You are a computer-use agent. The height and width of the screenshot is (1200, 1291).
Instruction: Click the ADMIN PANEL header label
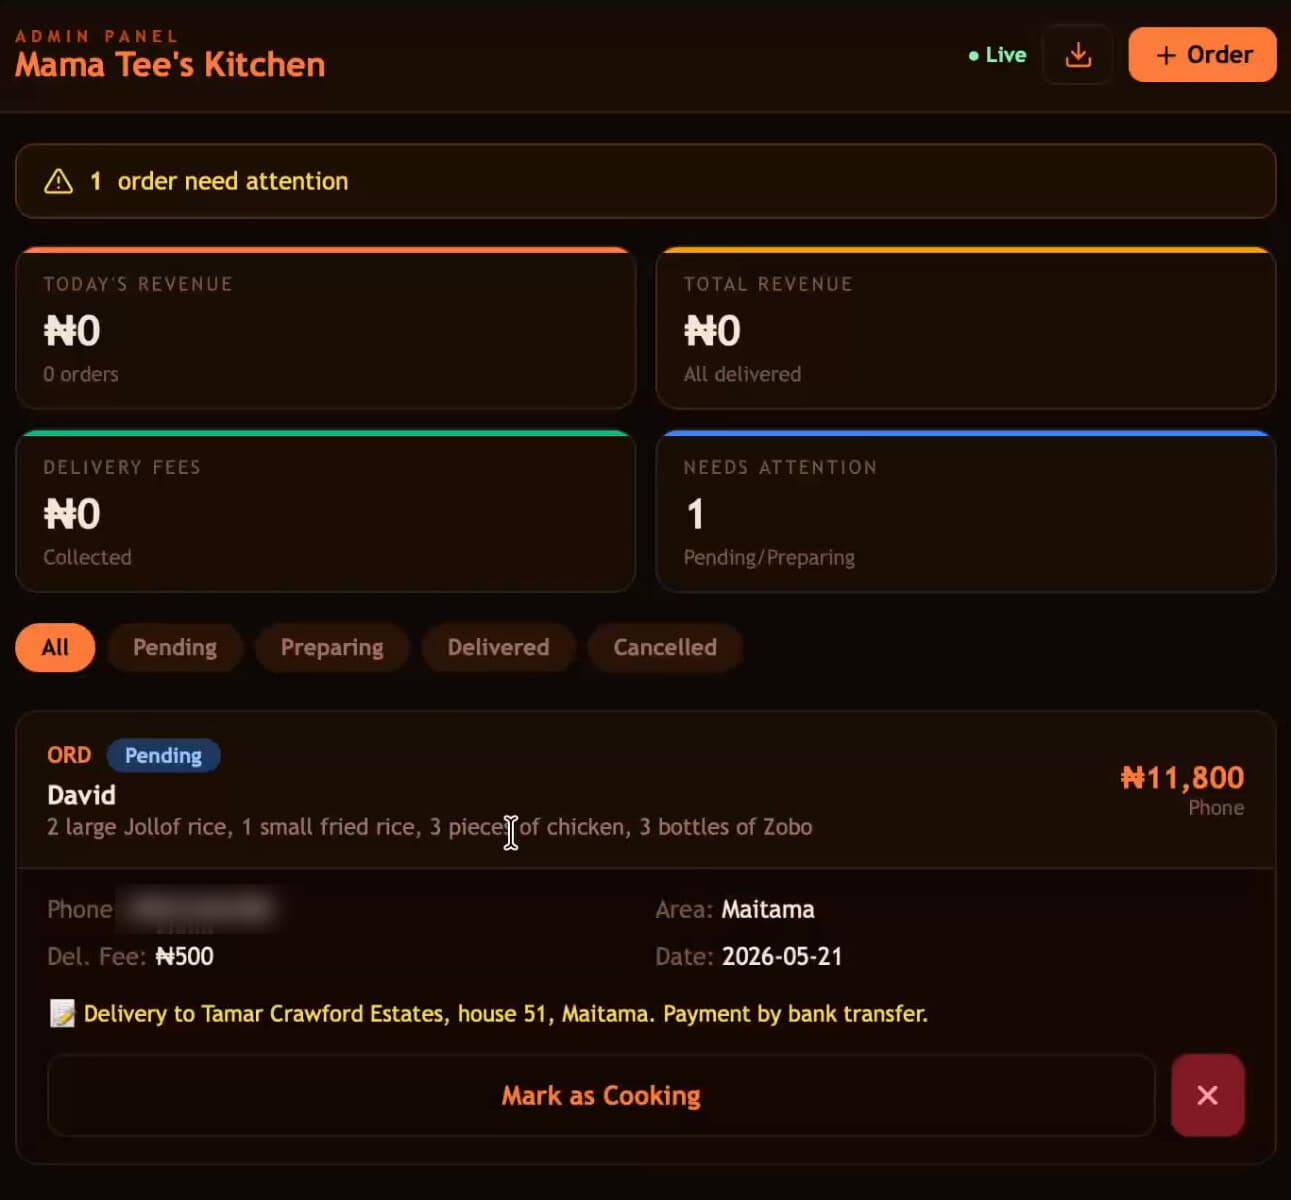coord(97,36)
